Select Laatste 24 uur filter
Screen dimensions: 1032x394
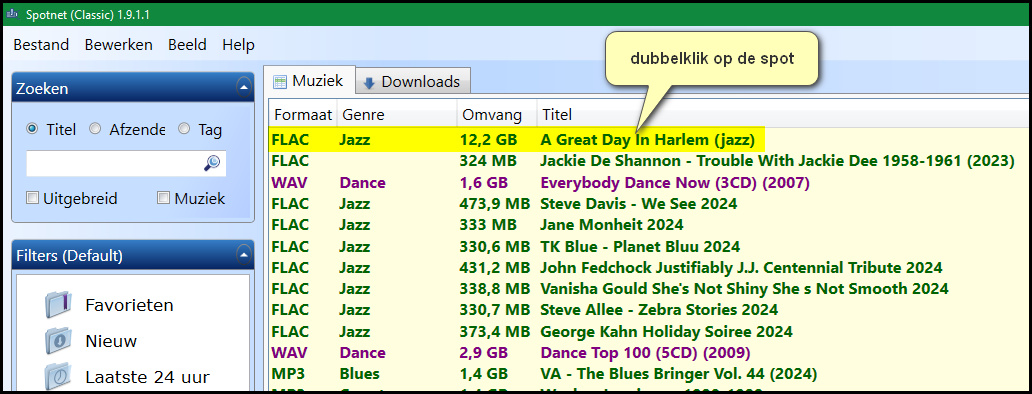tap(147, 377)
